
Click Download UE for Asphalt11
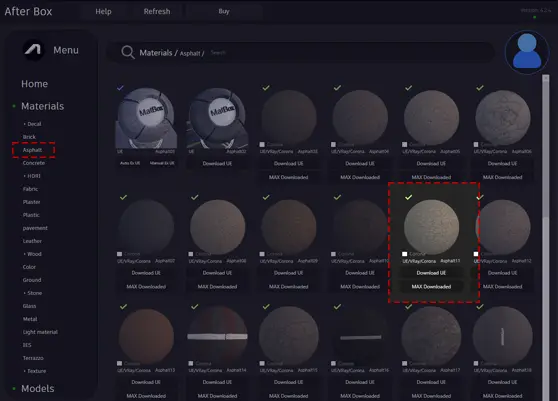[431, 273]
